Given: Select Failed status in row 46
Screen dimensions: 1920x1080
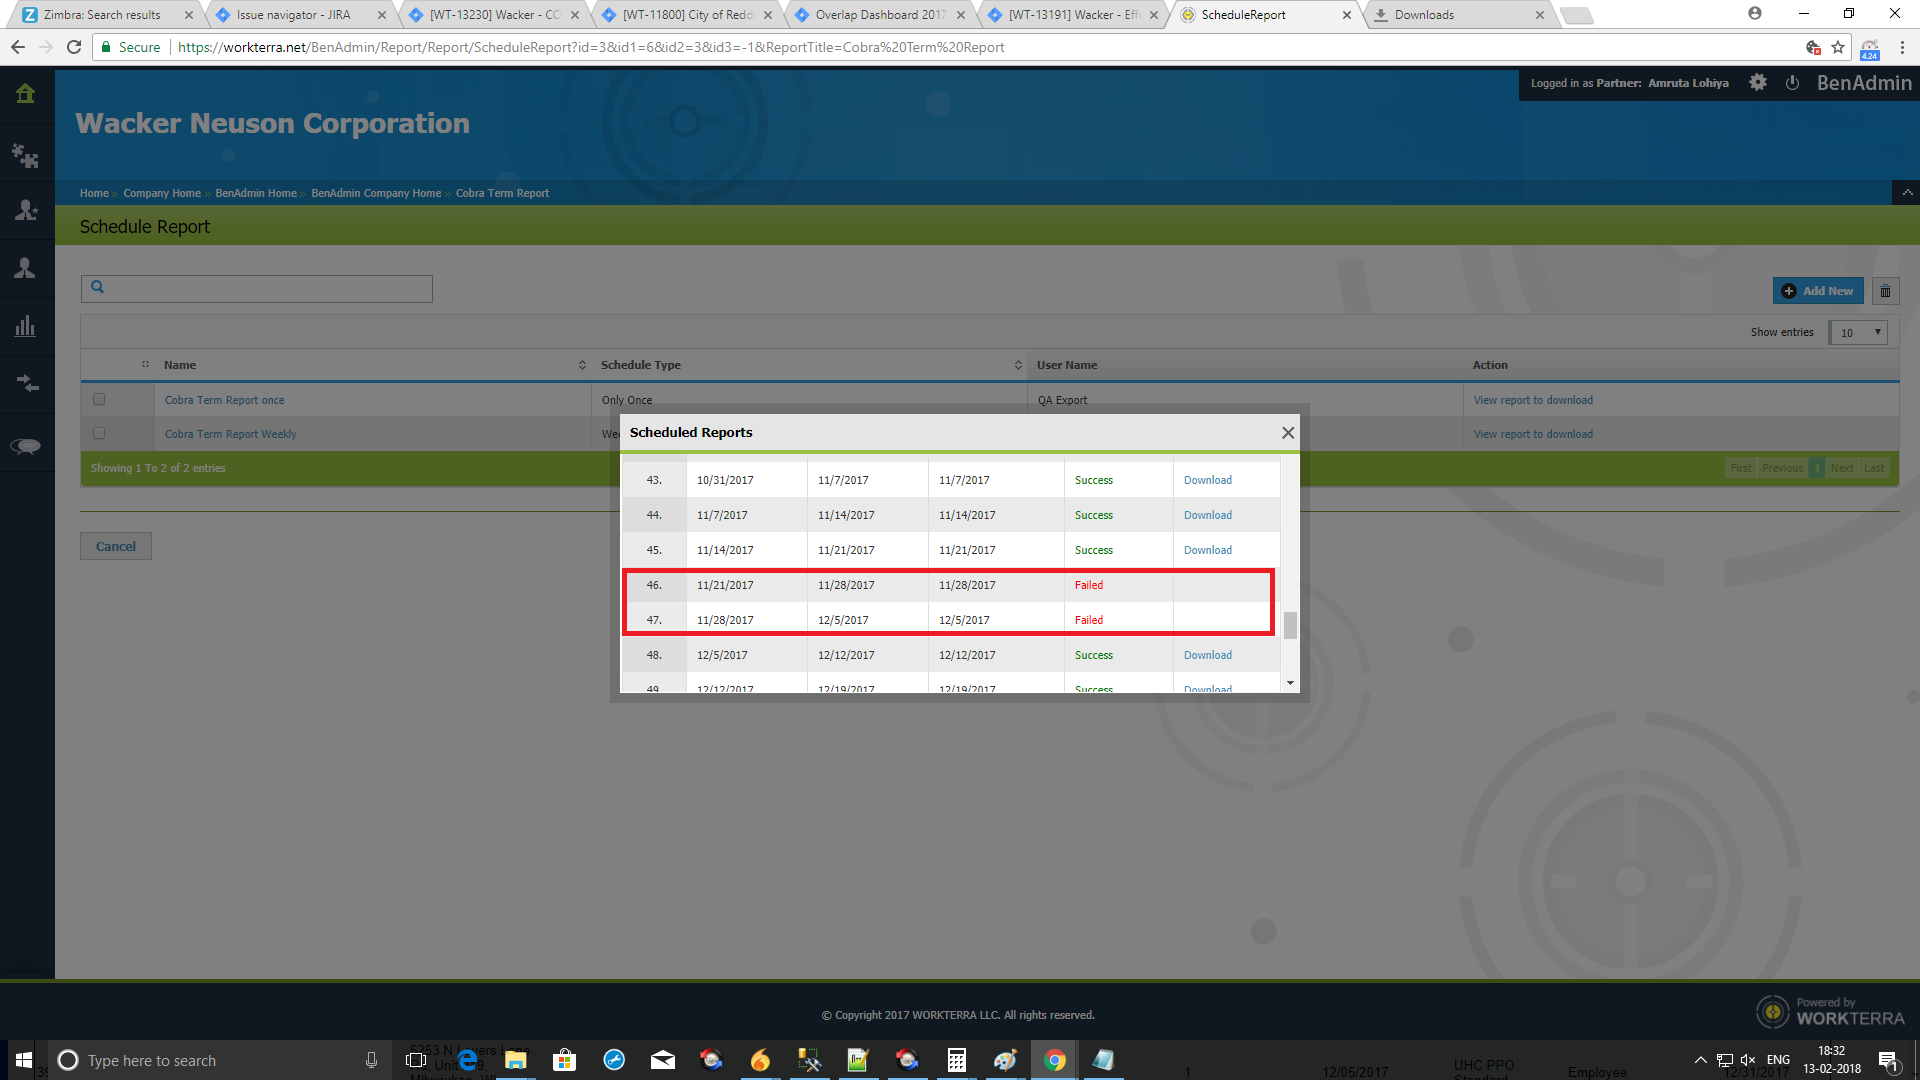Looking at the screenshot, I should tap(1089, 585).
